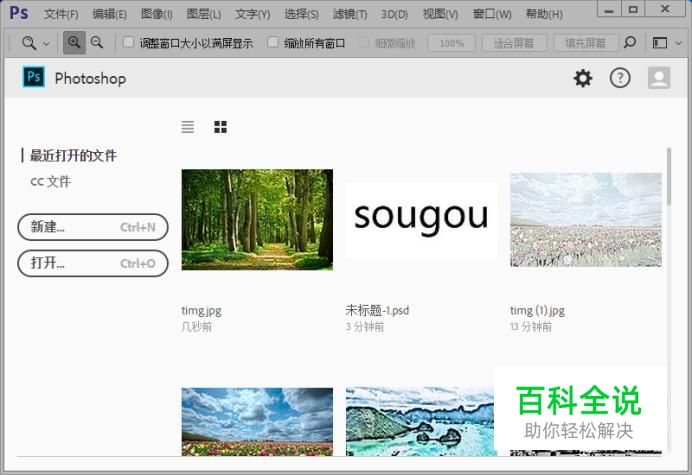Open the help question mark icon
Screen dimensions: 692x475
620,78
